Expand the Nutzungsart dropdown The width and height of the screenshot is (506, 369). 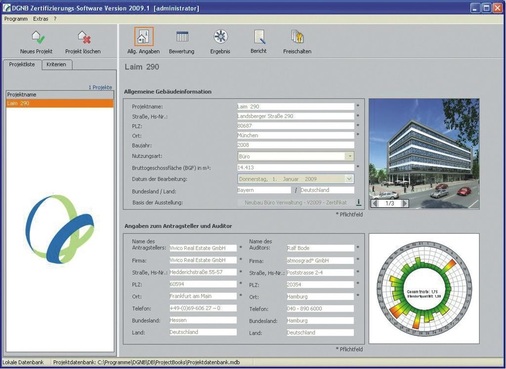tap(349, 156)
